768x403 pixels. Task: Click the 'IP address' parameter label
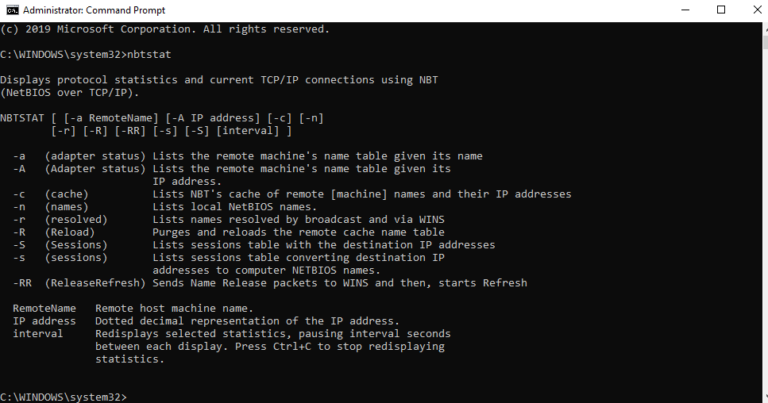[x=44, y=321]
